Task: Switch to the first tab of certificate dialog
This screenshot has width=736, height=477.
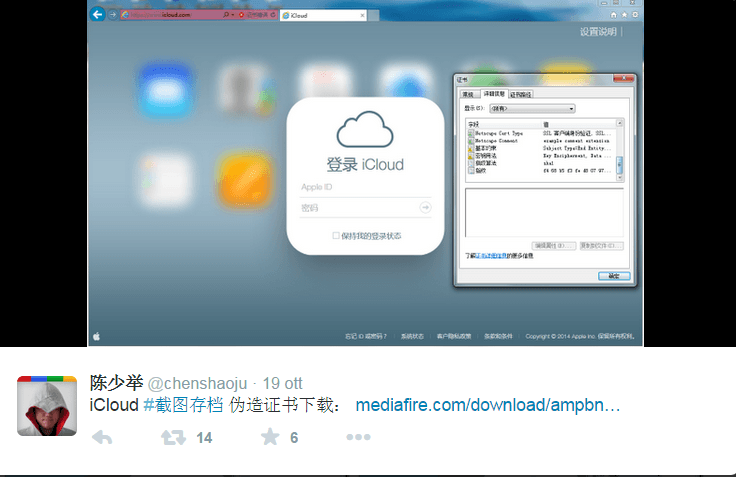Action: (468, 94)
